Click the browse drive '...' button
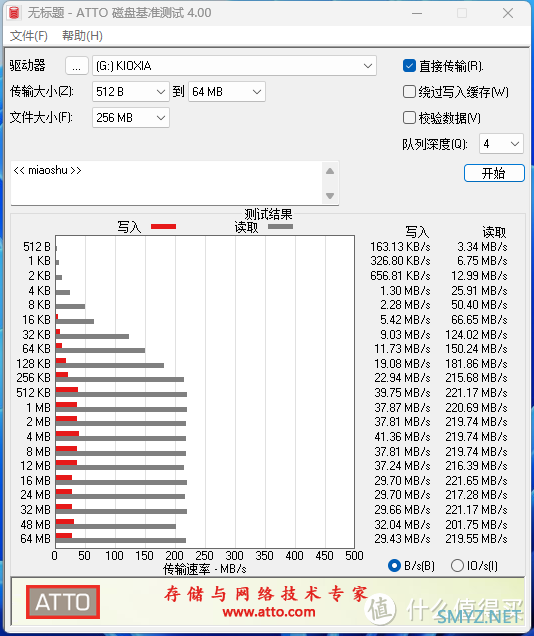This screenshot has width=534, height=636. (77, 66)
